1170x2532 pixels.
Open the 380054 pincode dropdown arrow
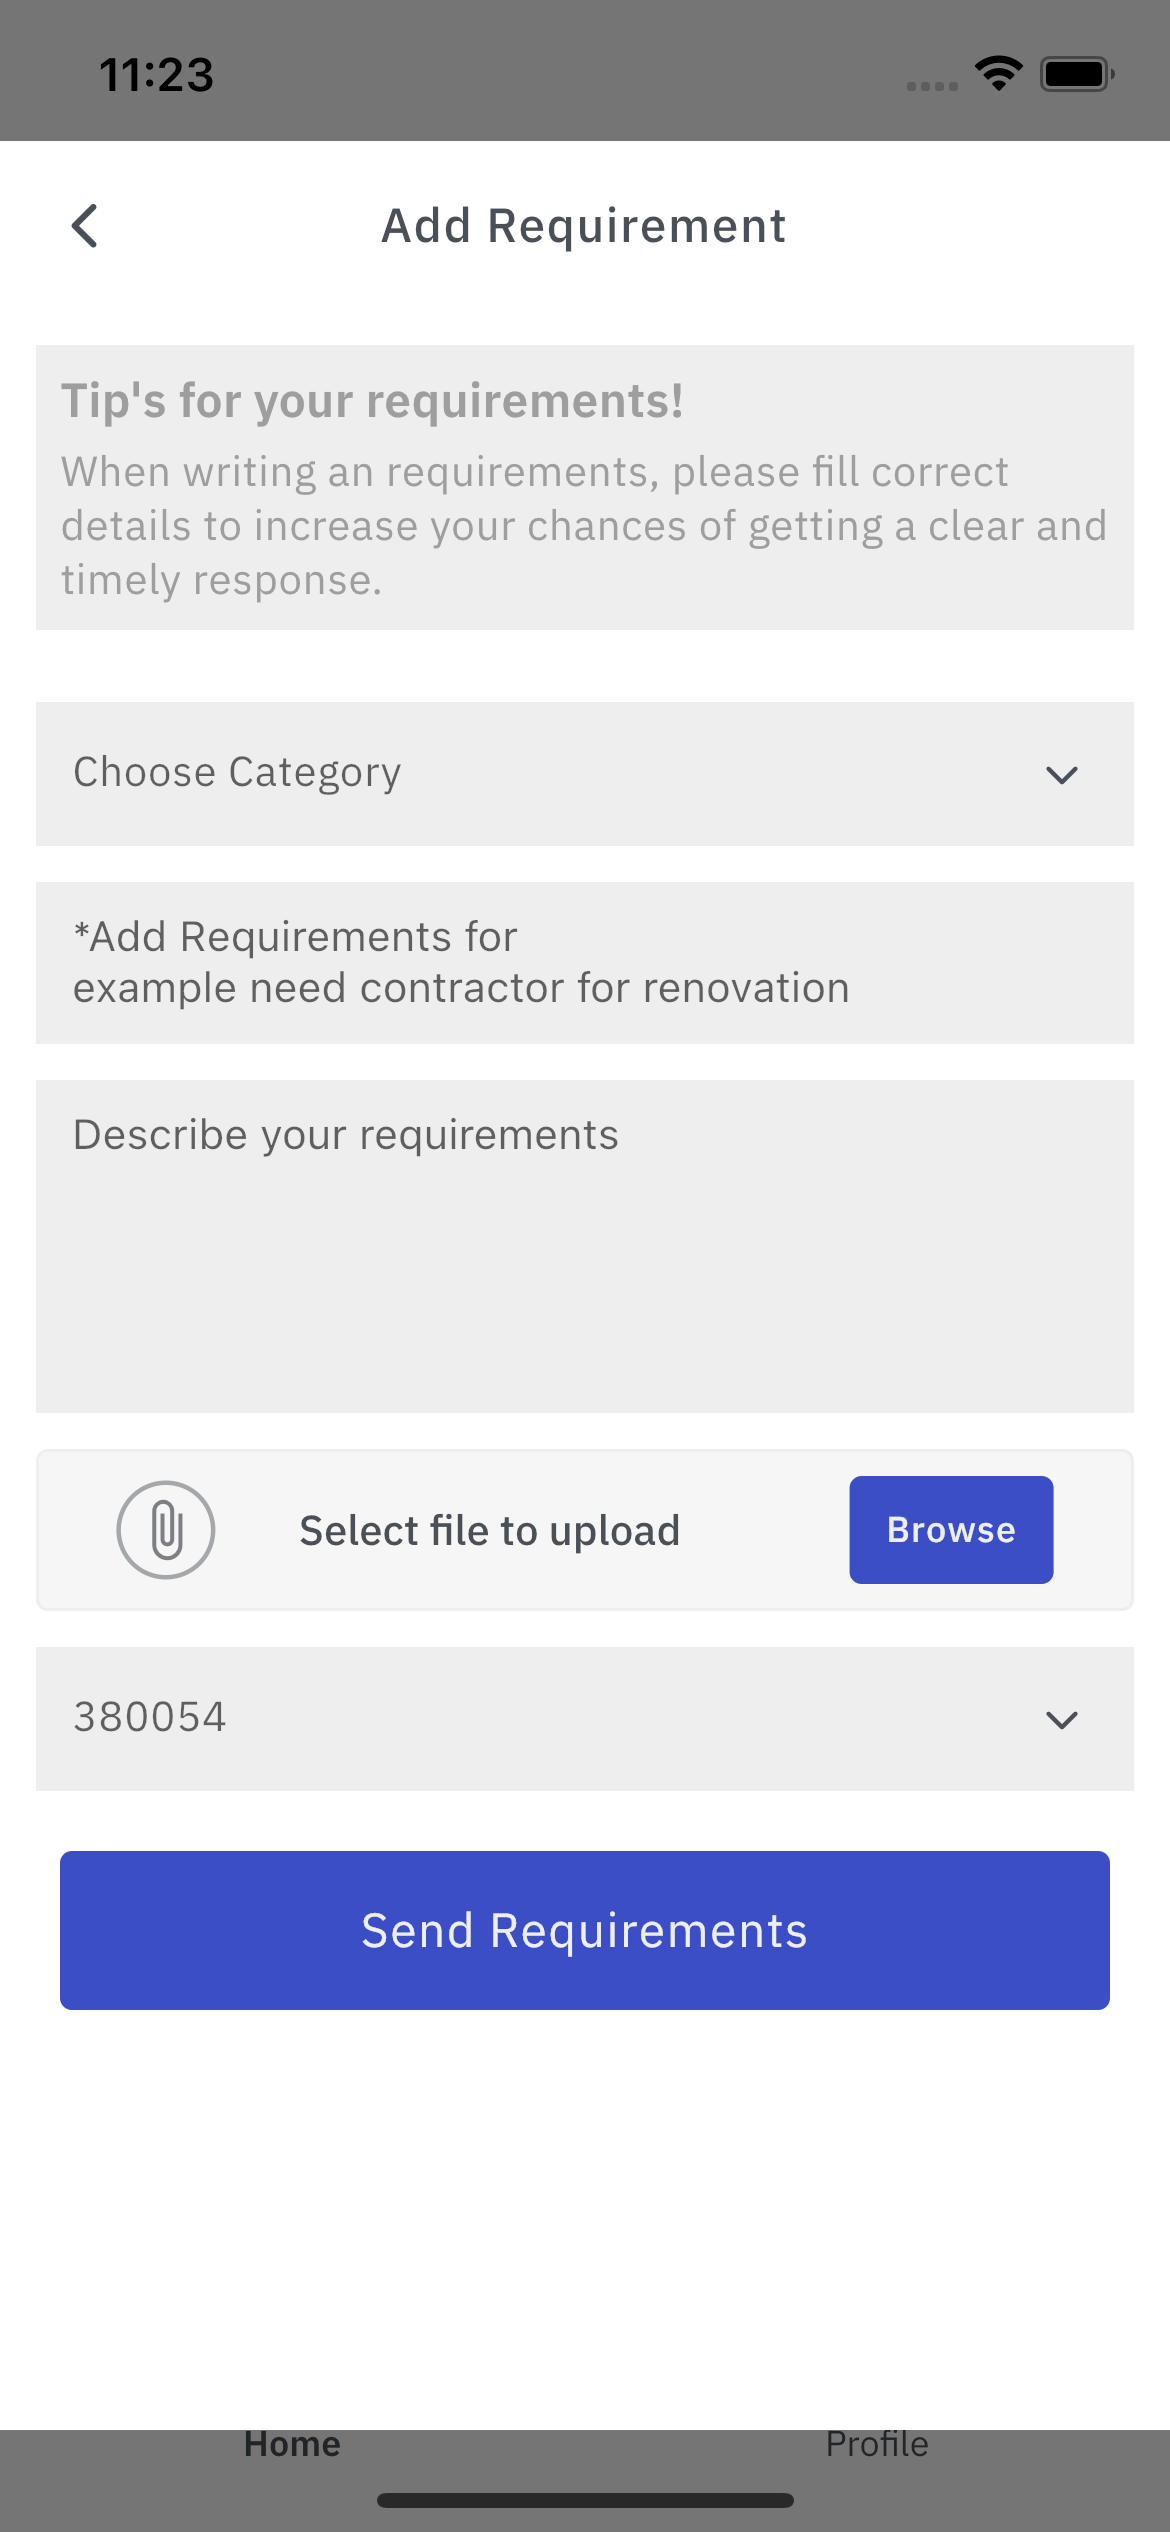click(x=1061, y=1720)
